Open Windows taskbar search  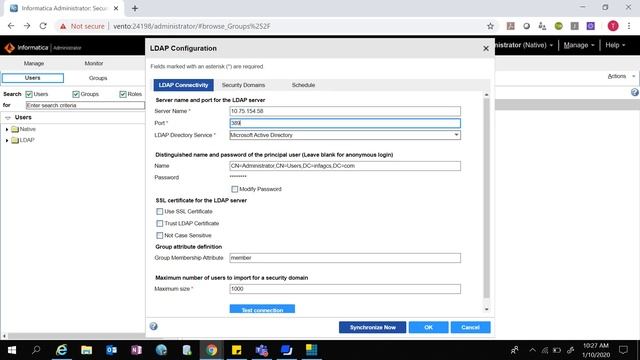point(36,350)
